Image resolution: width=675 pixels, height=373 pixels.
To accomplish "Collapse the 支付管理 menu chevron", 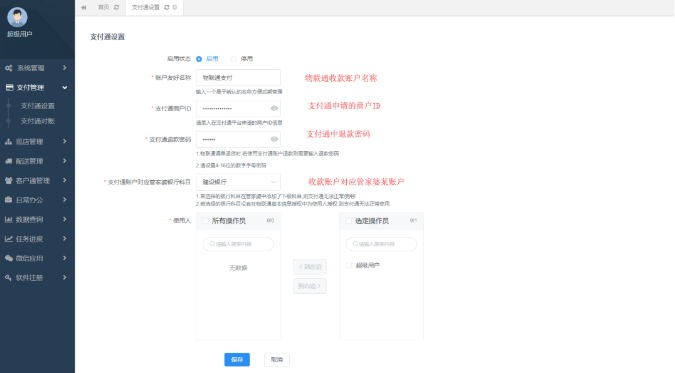I will click(65, 88).
